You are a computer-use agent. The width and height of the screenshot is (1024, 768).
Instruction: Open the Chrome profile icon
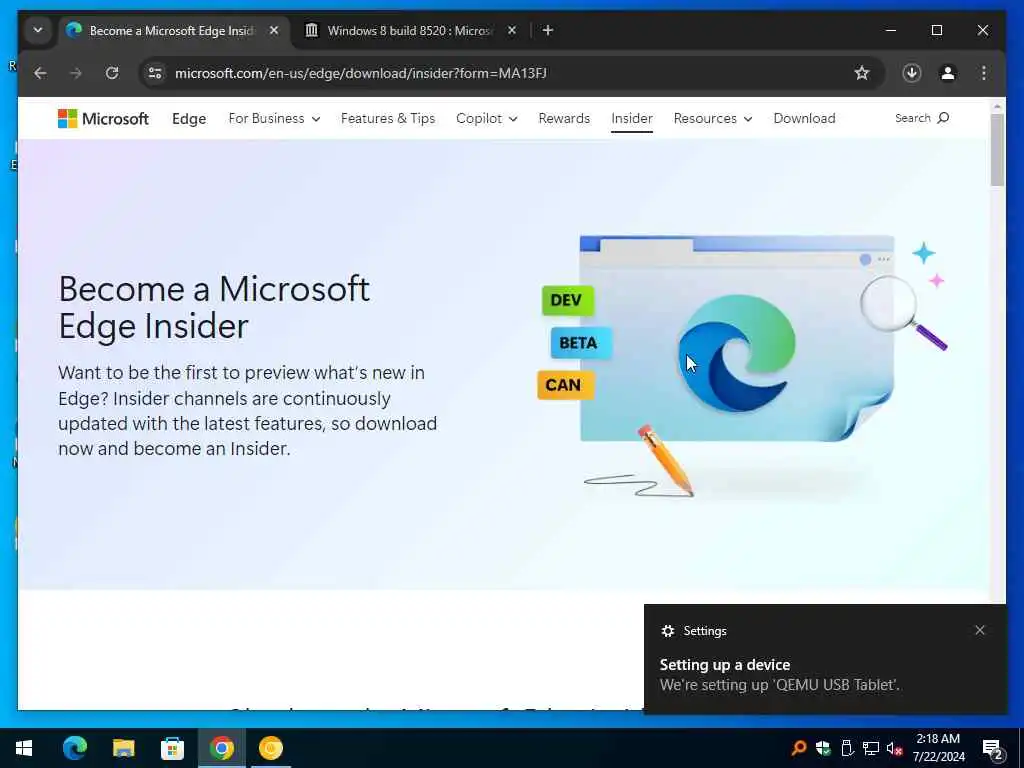coord(948,73)
